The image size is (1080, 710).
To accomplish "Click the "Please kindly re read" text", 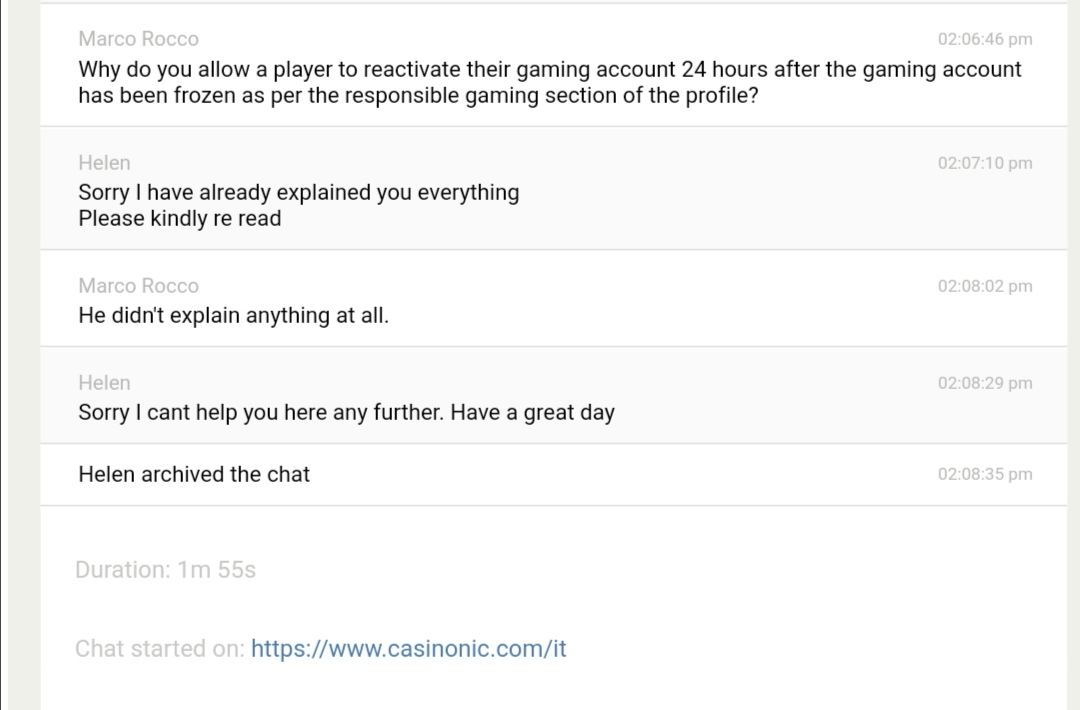I will [179, 219].
